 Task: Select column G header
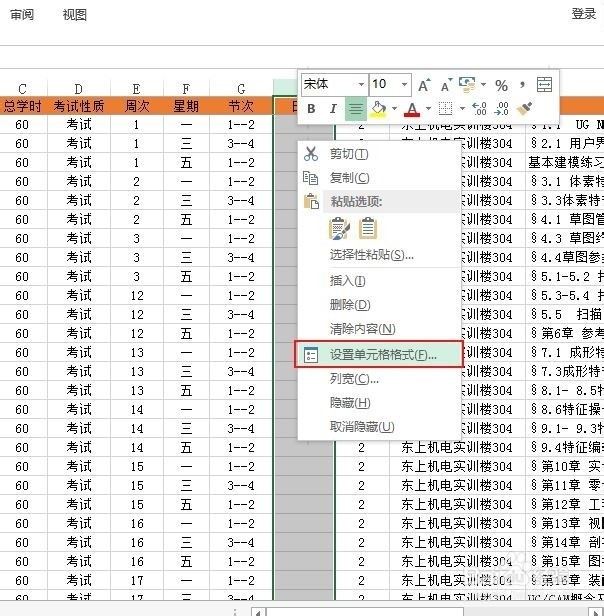(x=241, y=88)
